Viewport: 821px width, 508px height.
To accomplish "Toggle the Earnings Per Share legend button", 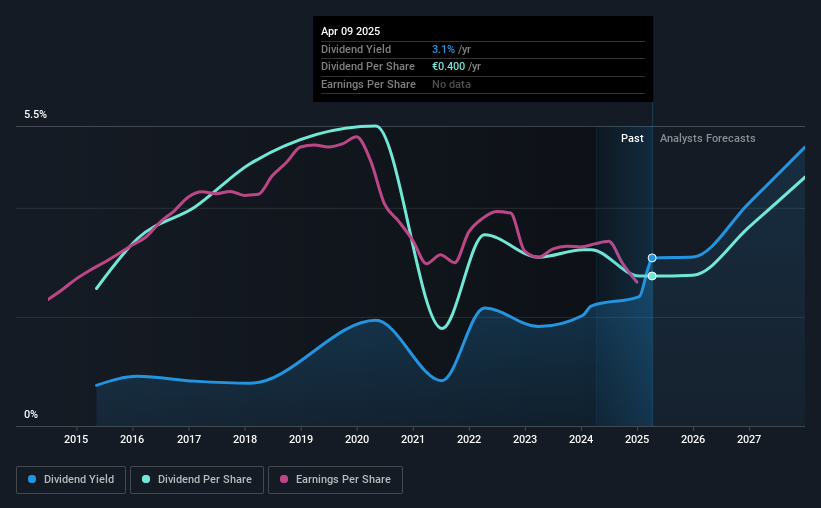I will click(x=335, y=480).
